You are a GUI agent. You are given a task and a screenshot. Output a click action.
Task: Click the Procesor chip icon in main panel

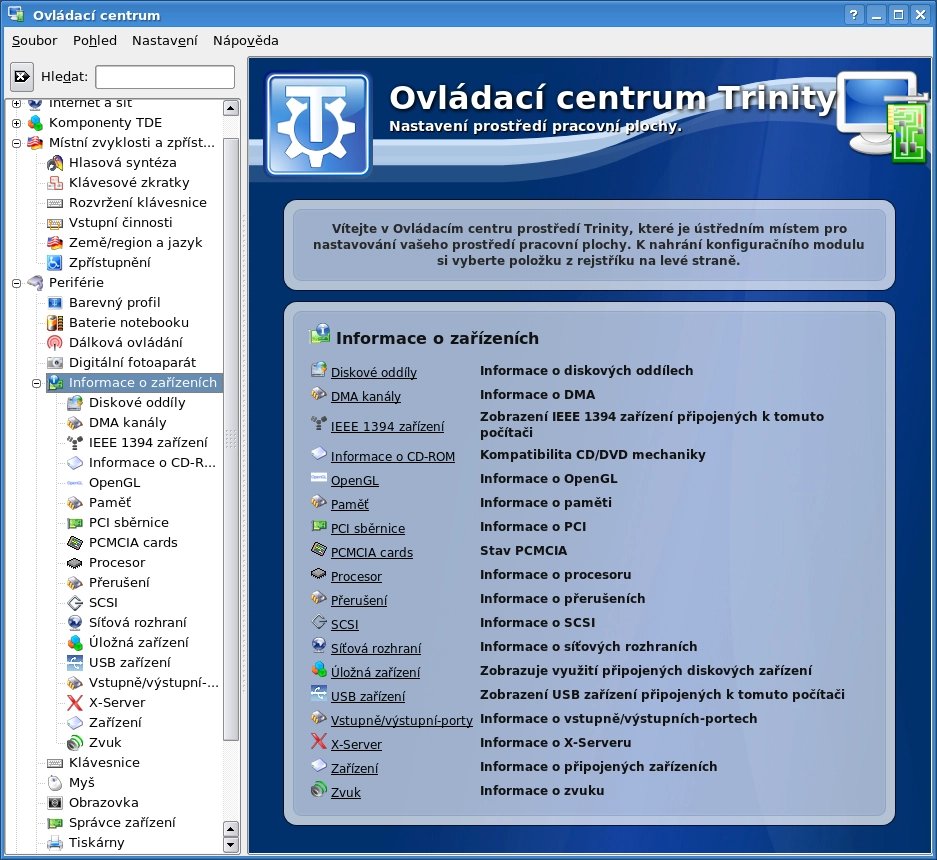(319, 574)
